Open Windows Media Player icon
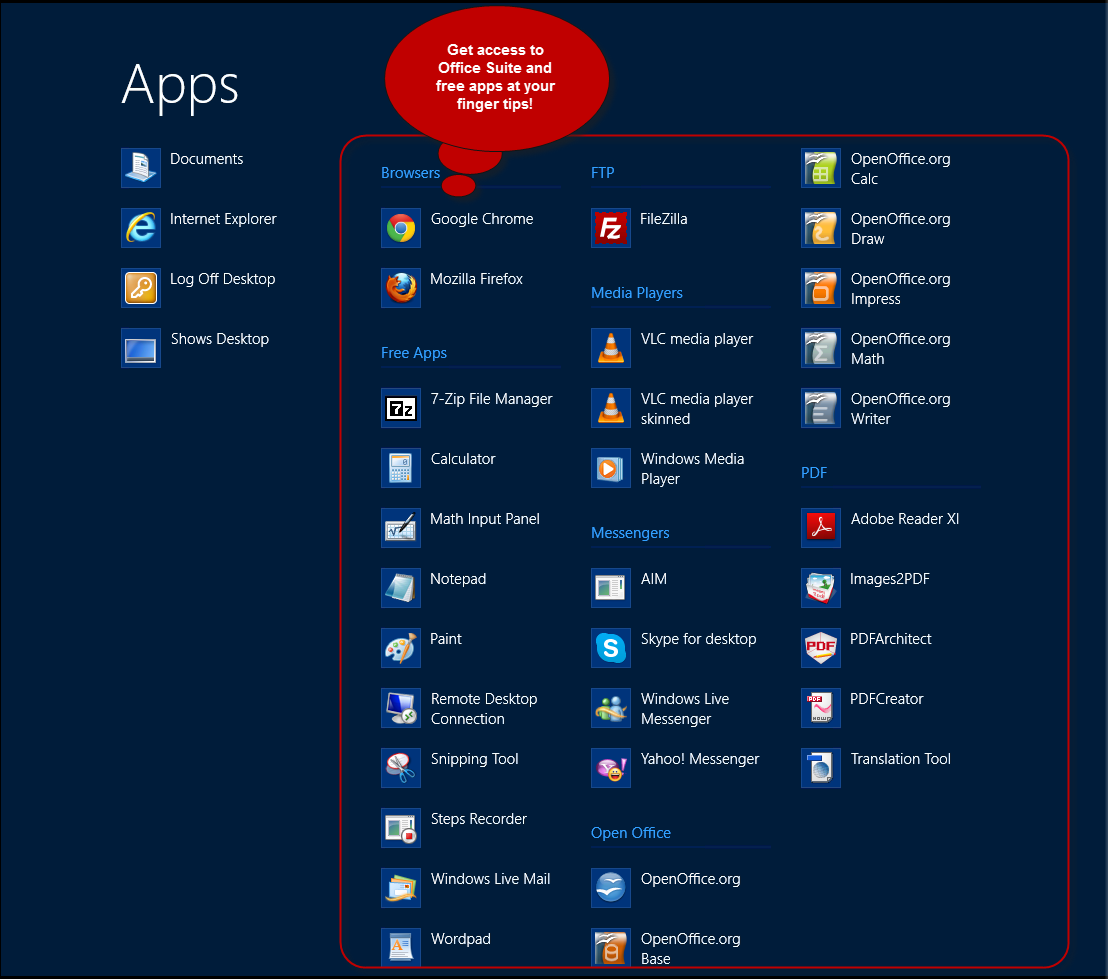The height and width of the screenshot is (979, 1108). click(611, 469)
